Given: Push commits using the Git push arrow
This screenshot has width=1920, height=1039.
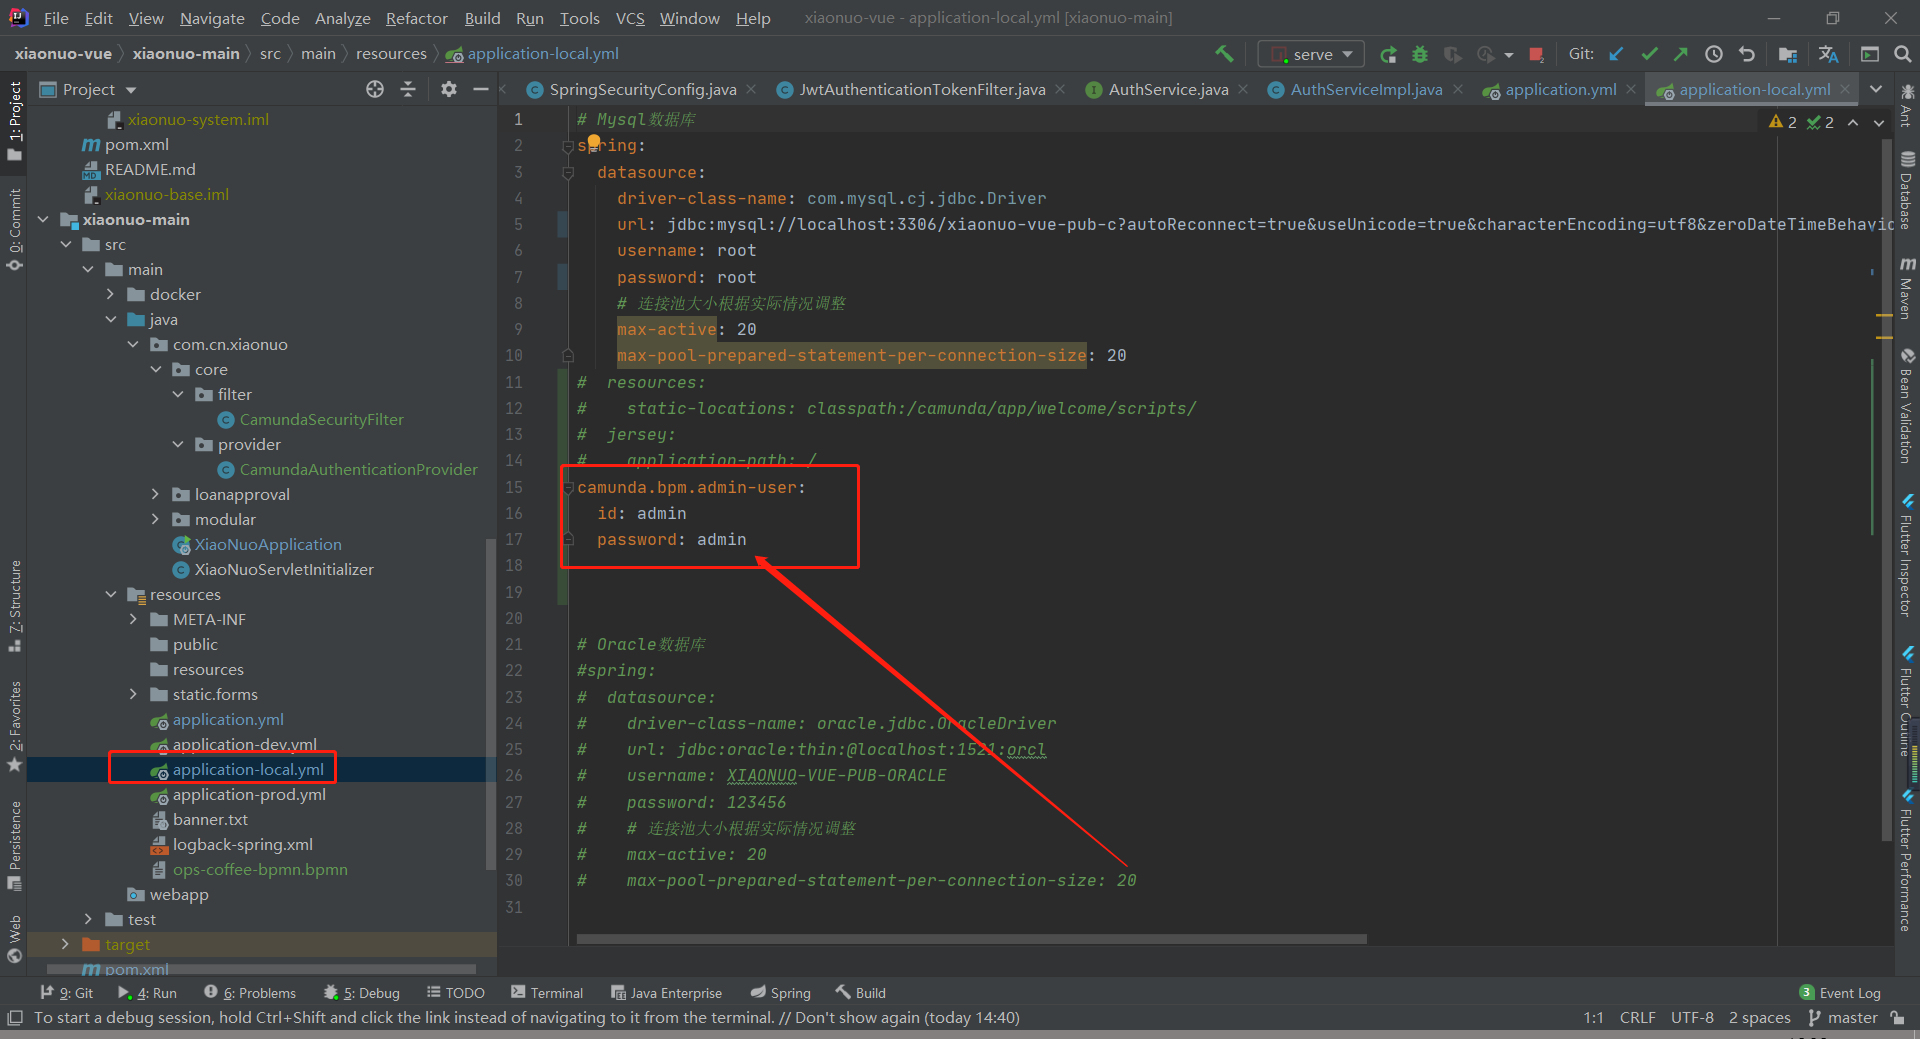Looking at the screenshot, I should [1683, 53].
